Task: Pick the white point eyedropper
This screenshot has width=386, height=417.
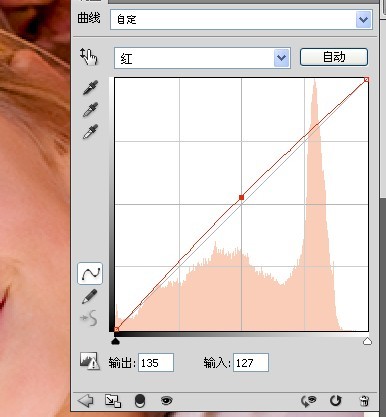Action: coord(90,132)
